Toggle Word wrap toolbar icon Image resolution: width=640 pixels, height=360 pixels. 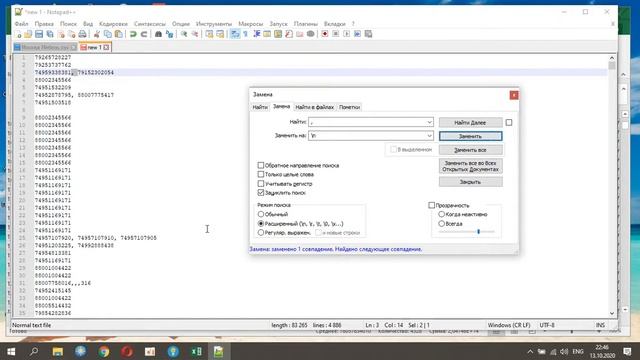[235, 34]
